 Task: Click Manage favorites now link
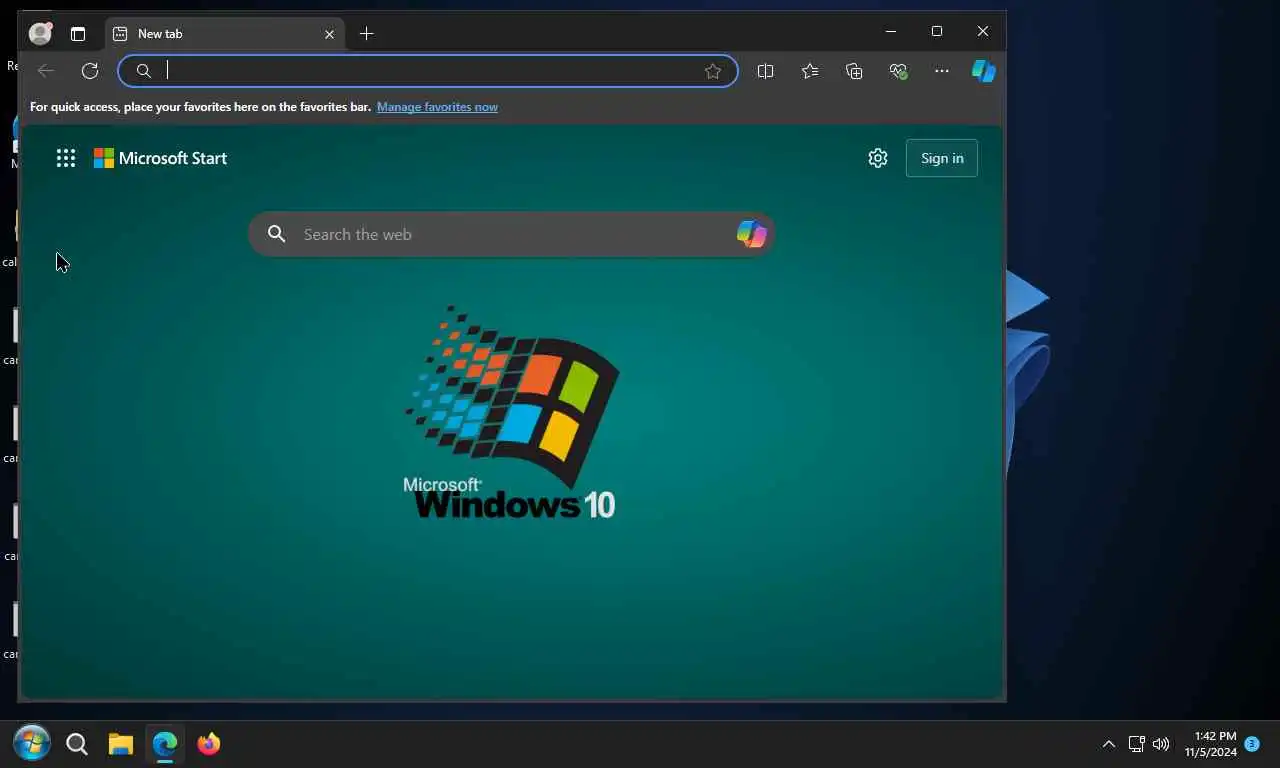point(437,107)
